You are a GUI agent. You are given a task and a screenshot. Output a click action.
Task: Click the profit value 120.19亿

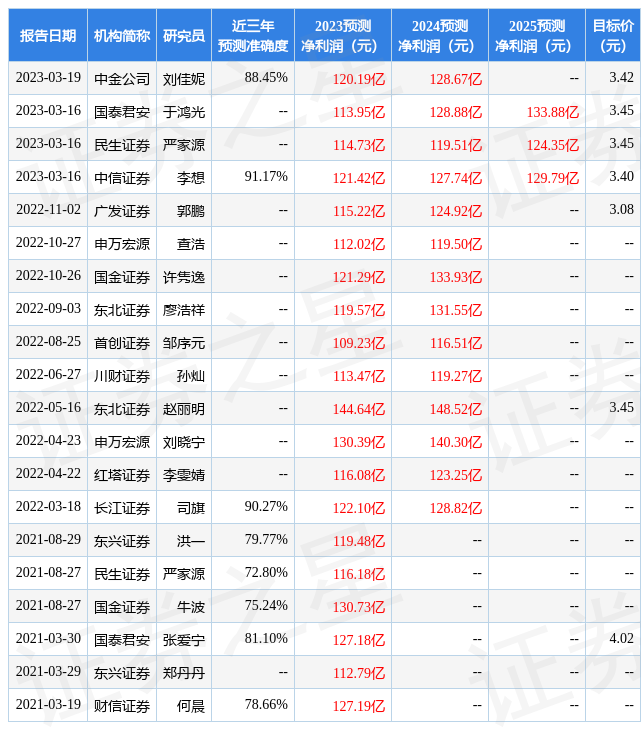(x=359, y=79)
